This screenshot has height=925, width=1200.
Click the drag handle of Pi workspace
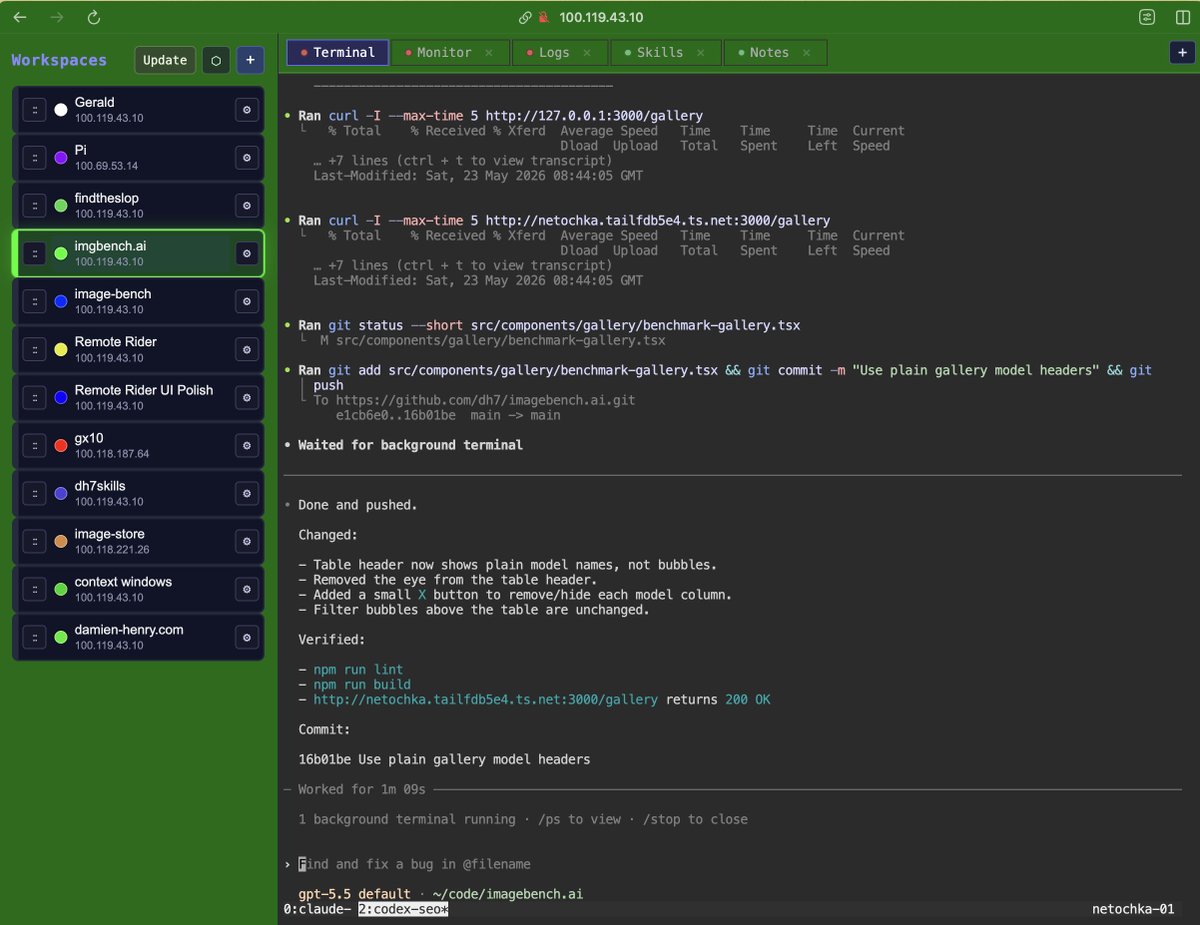(34, 158)
